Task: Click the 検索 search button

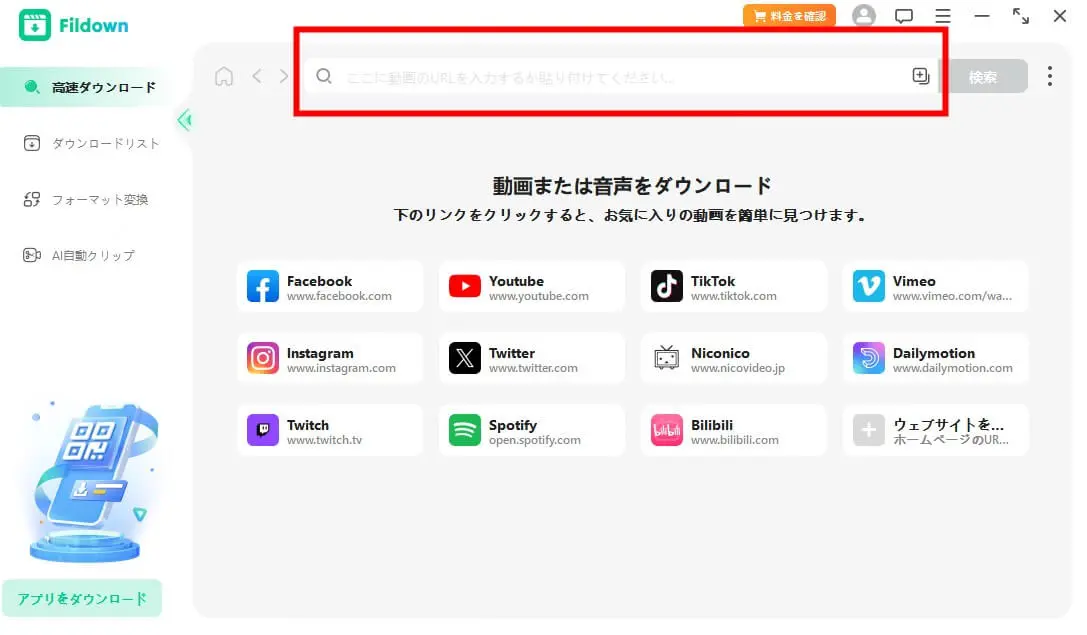Action: (983, 76)
